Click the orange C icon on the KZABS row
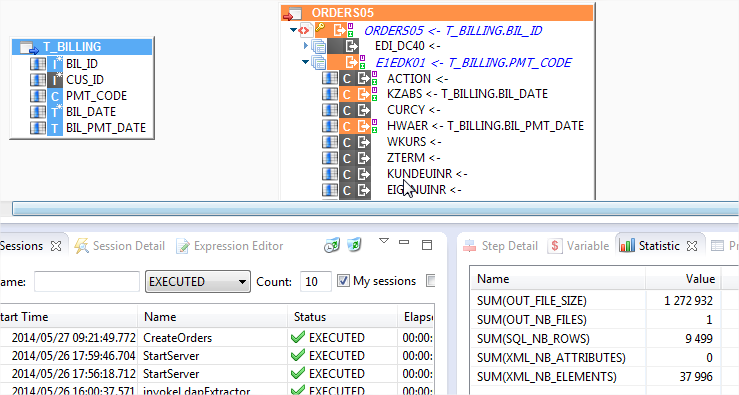Image resolution: width=739 pixels, height=395 pixels. [x=347, y=94]
